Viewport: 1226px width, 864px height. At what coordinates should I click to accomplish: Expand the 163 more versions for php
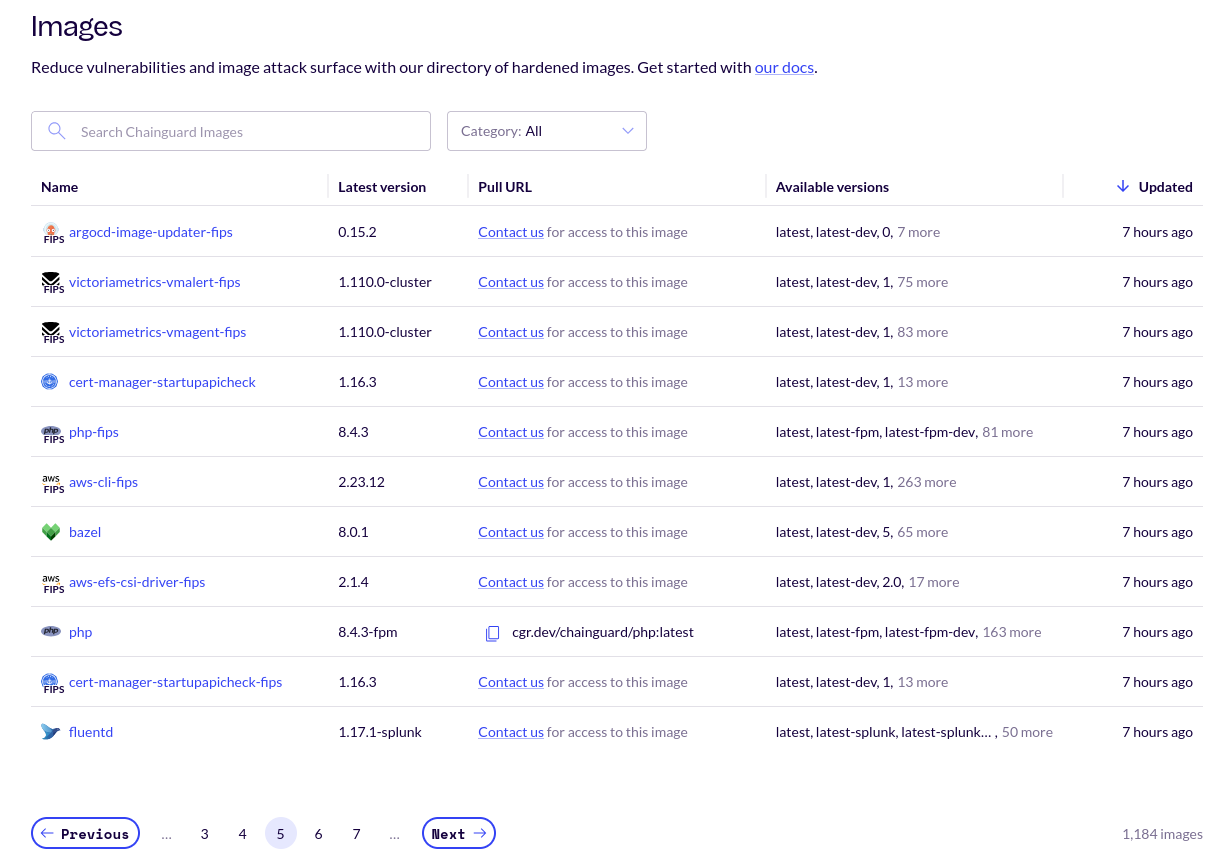click(1011, 631)
